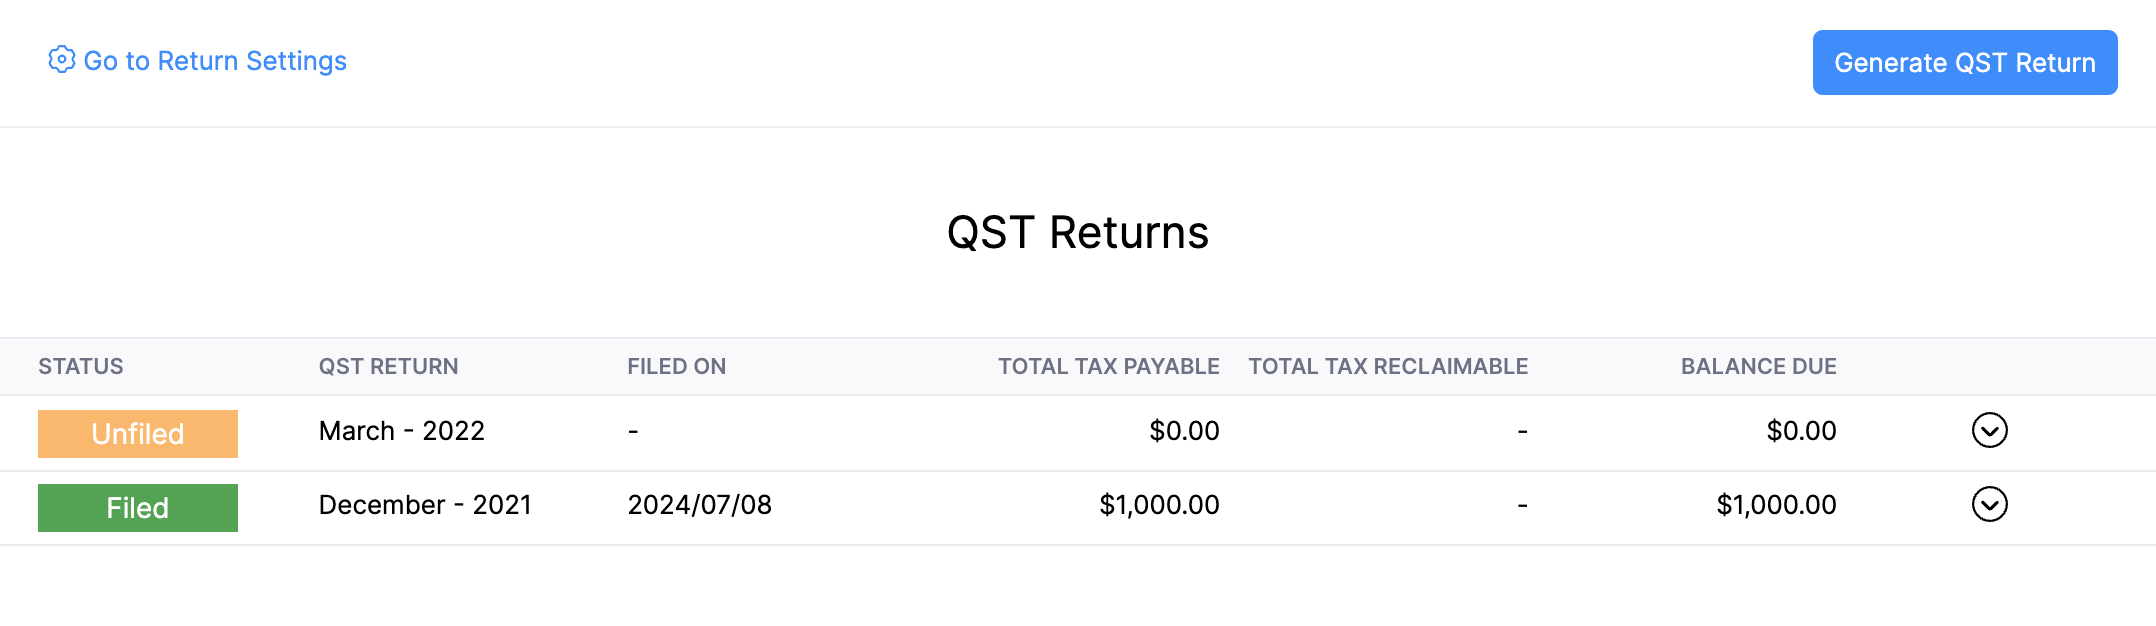This screenshot has height=626, width=2156.
Task: Click the TOTAL TAX PAYABLE column header
Action: (x=1107, y=366)
